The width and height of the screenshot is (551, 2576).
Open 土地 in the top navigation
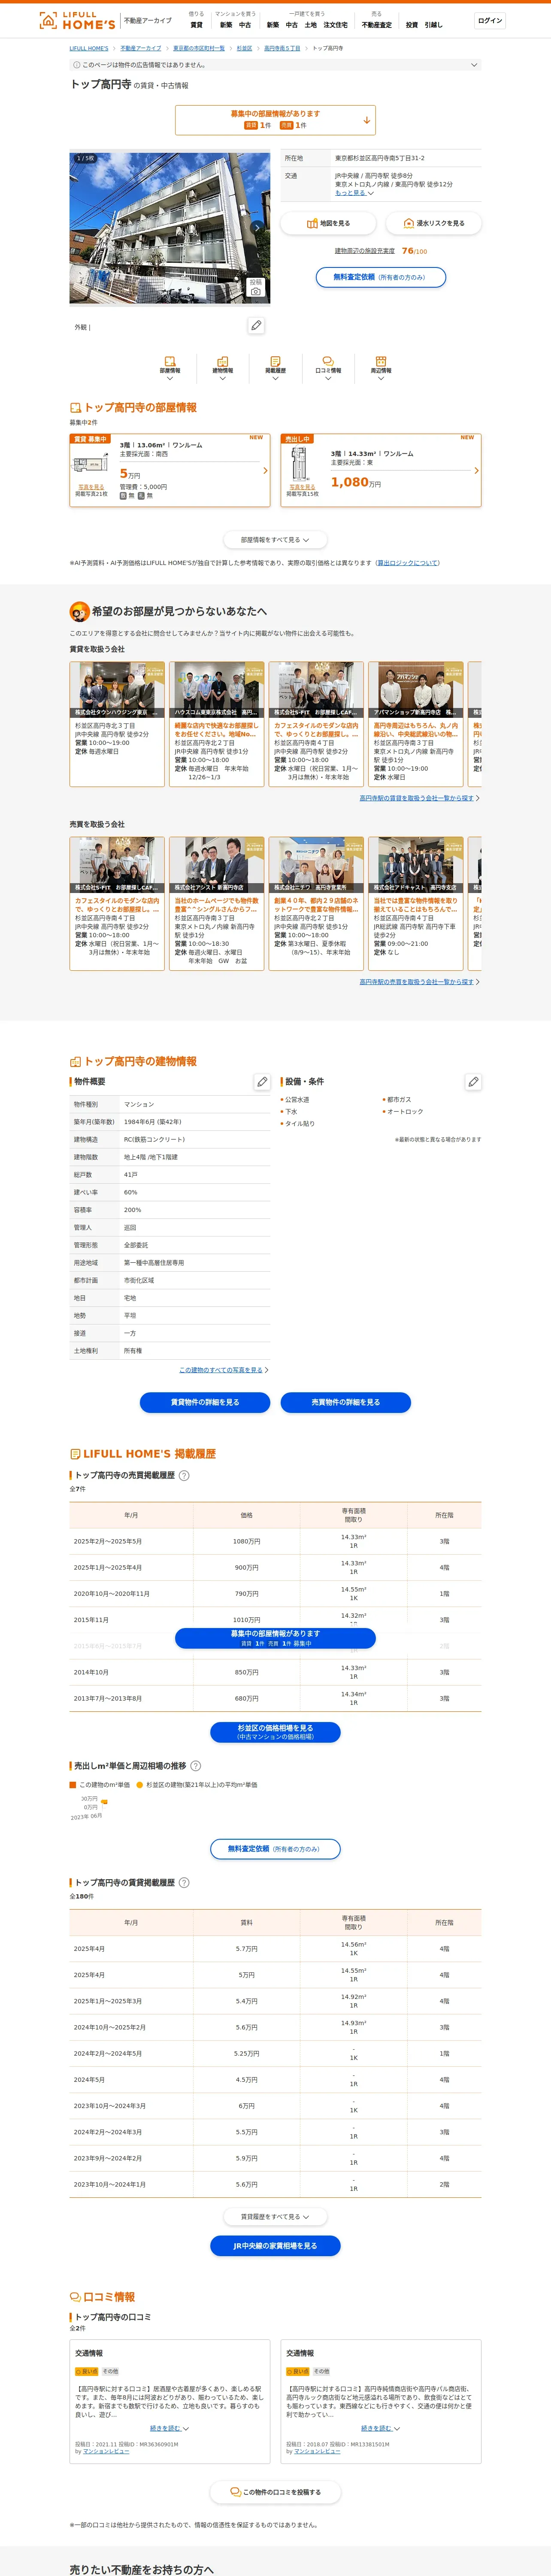[x=311, y=25]
